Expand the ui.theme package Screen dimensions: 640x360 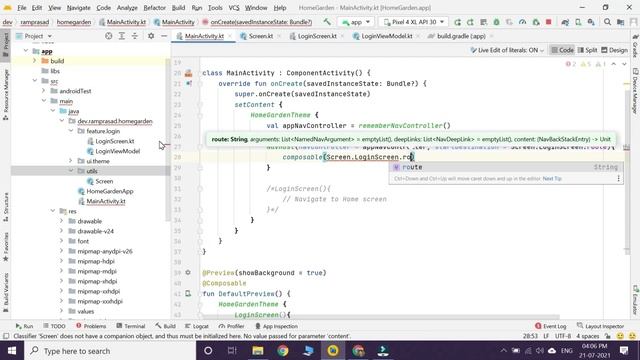71,161
